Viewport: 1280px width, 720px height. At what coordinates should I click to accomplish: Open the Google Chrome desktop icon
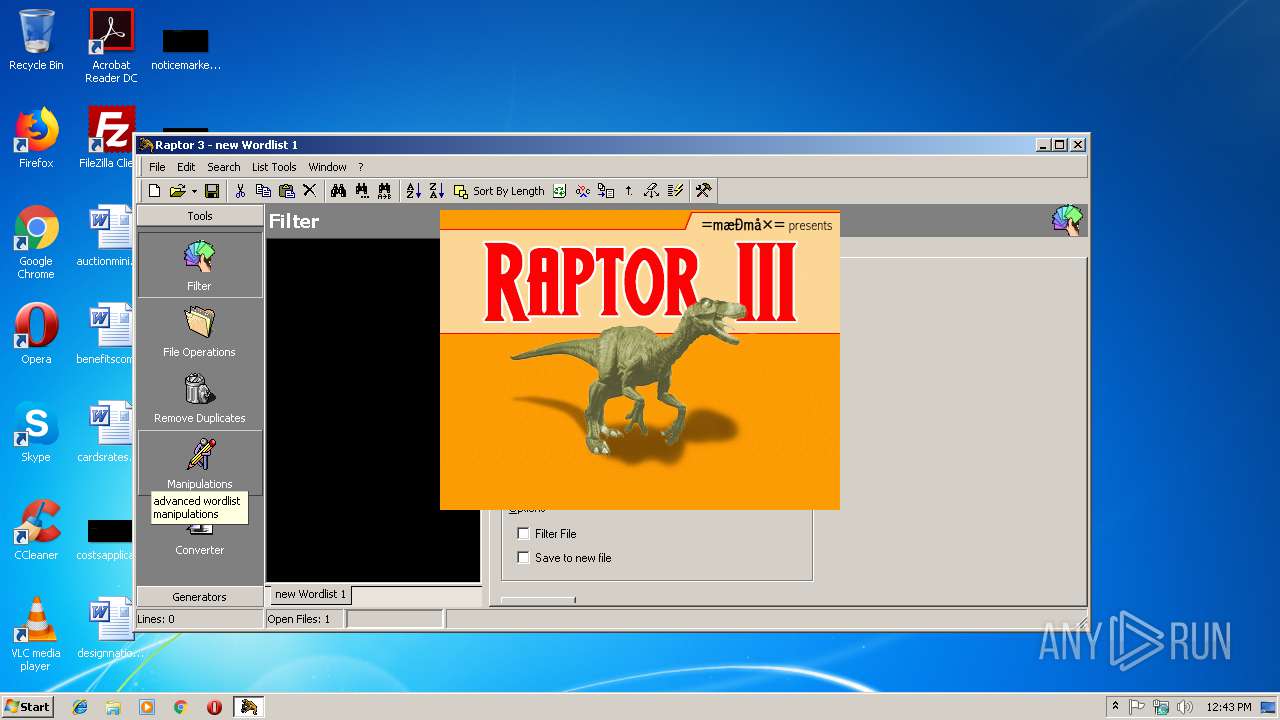36,243
